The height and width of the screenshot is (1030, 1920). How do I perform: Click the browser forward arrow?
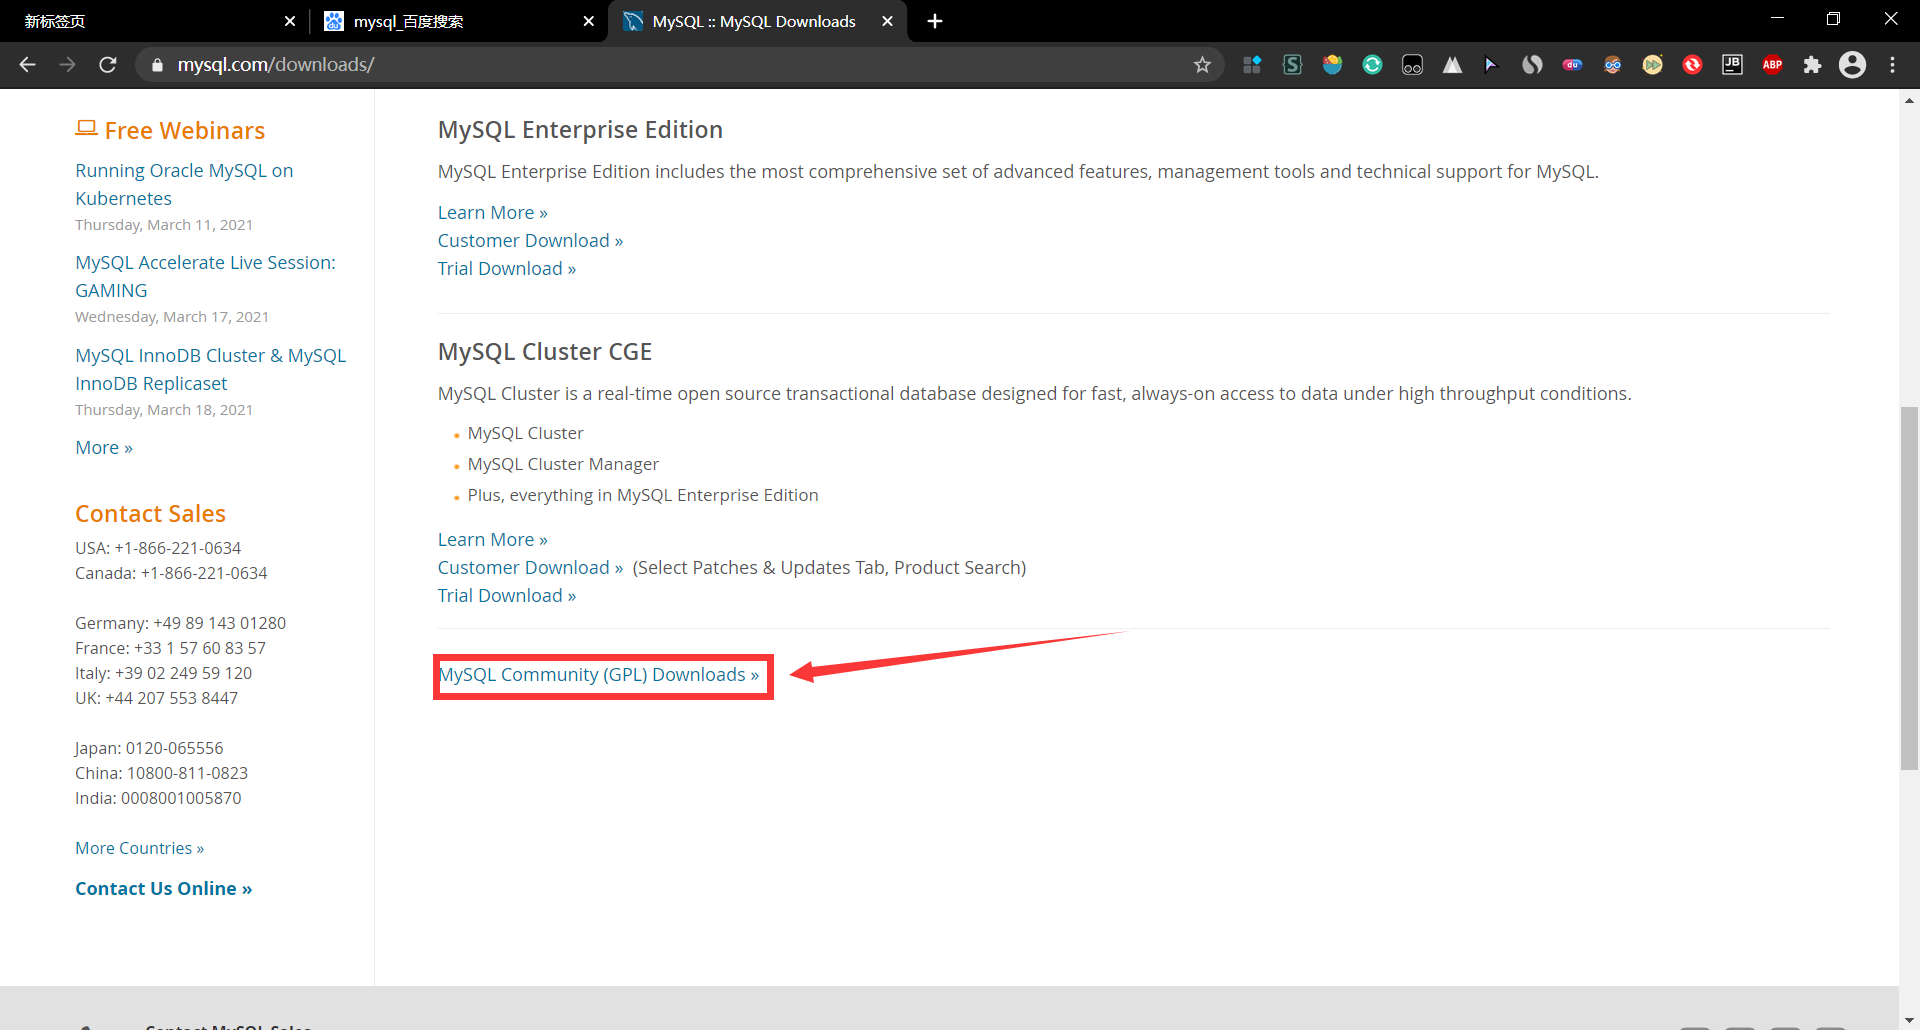68,65
